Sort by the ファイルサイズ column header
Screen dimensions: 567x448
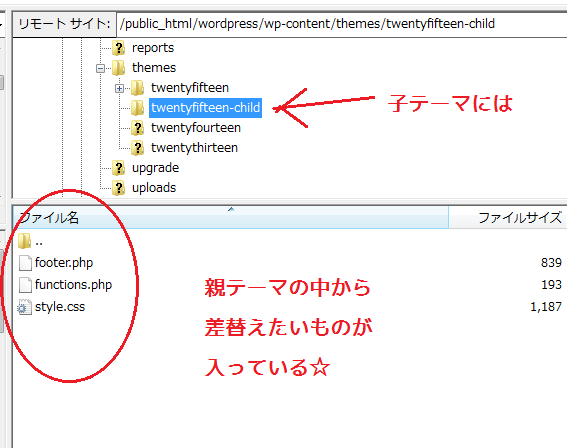(508, 217)
